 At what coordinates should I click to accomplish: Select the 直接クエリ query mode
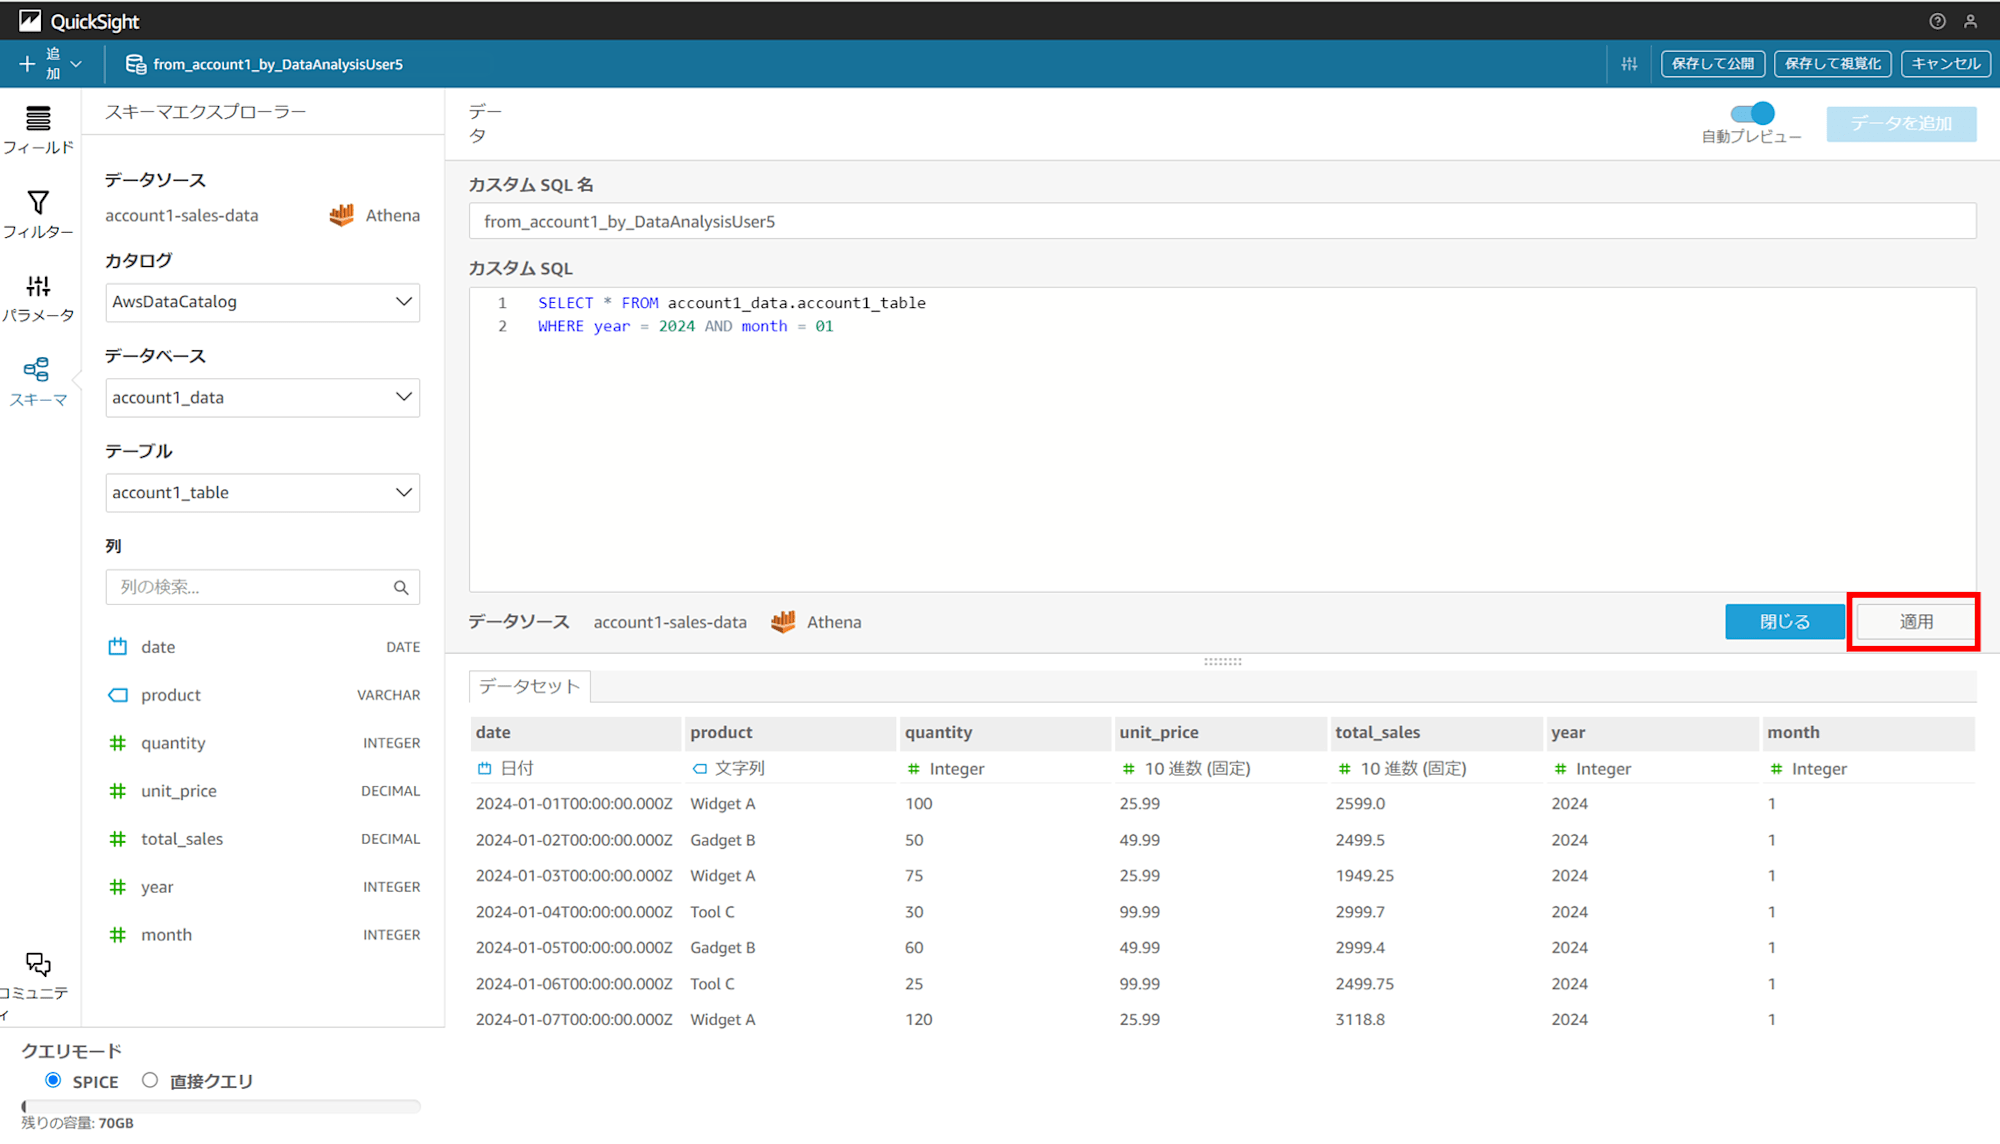pyautogui.click(x=150, y=1081)
